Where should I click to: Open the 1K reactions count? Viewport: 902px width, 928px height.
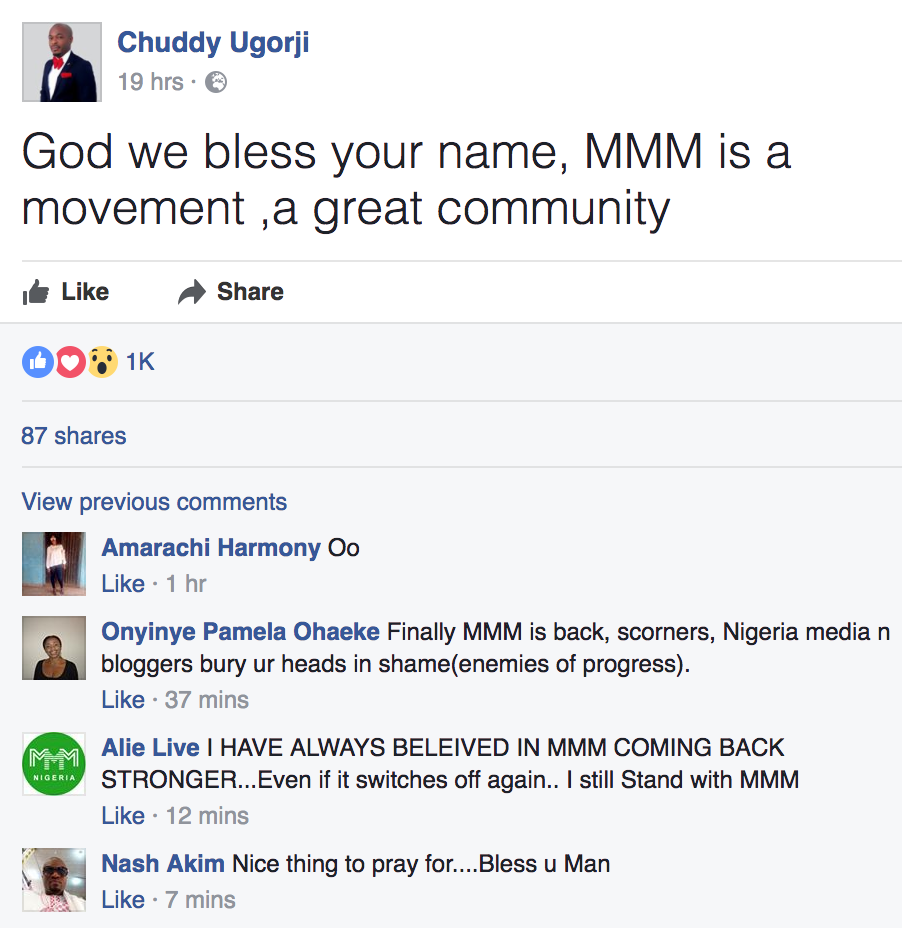[x=140, y=362]
